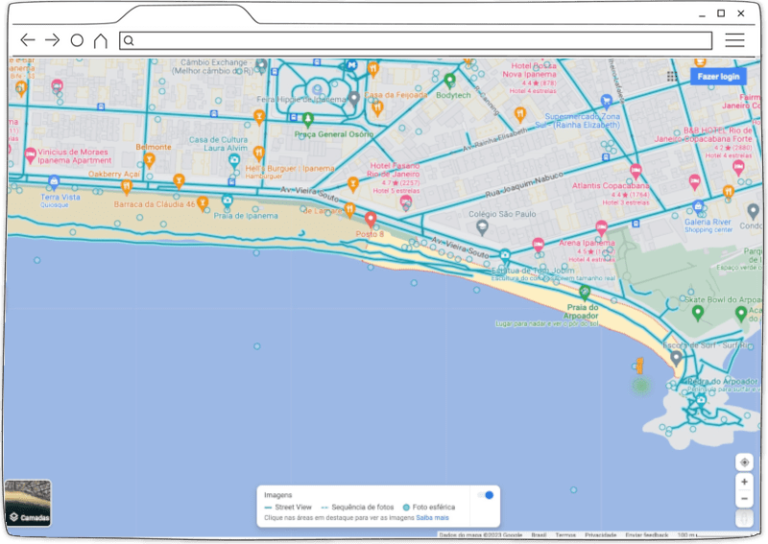The width and height of the screenshot is (768, 544).
Task: Click the browser back arrow
Action: click(x=27, y=40)
